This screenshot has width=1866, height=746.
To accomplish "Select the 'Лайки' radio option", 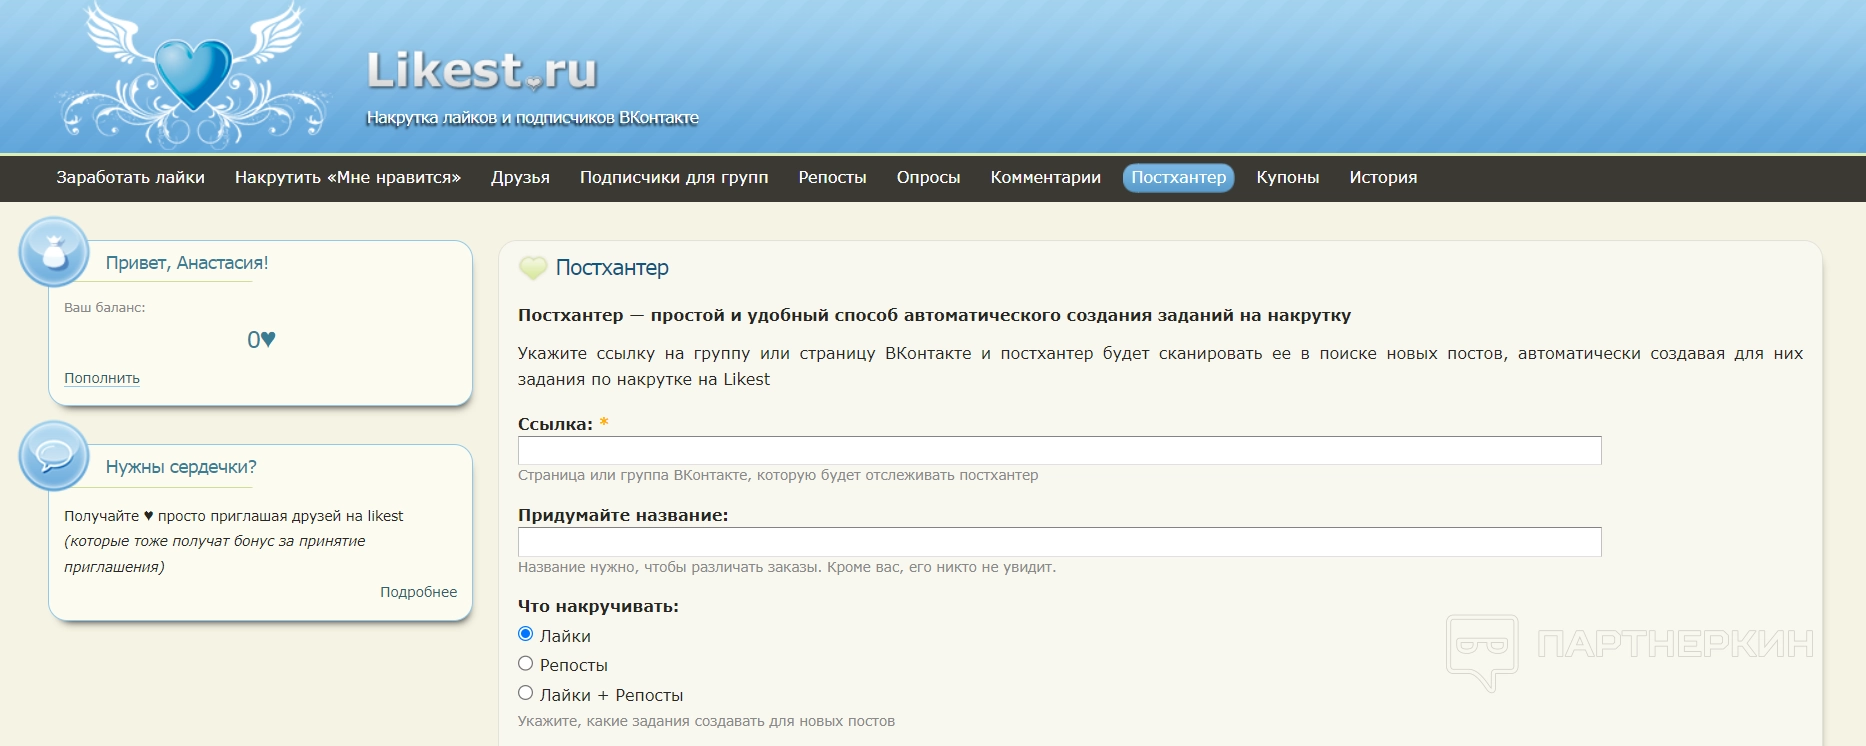I will (x=526, y=634).
